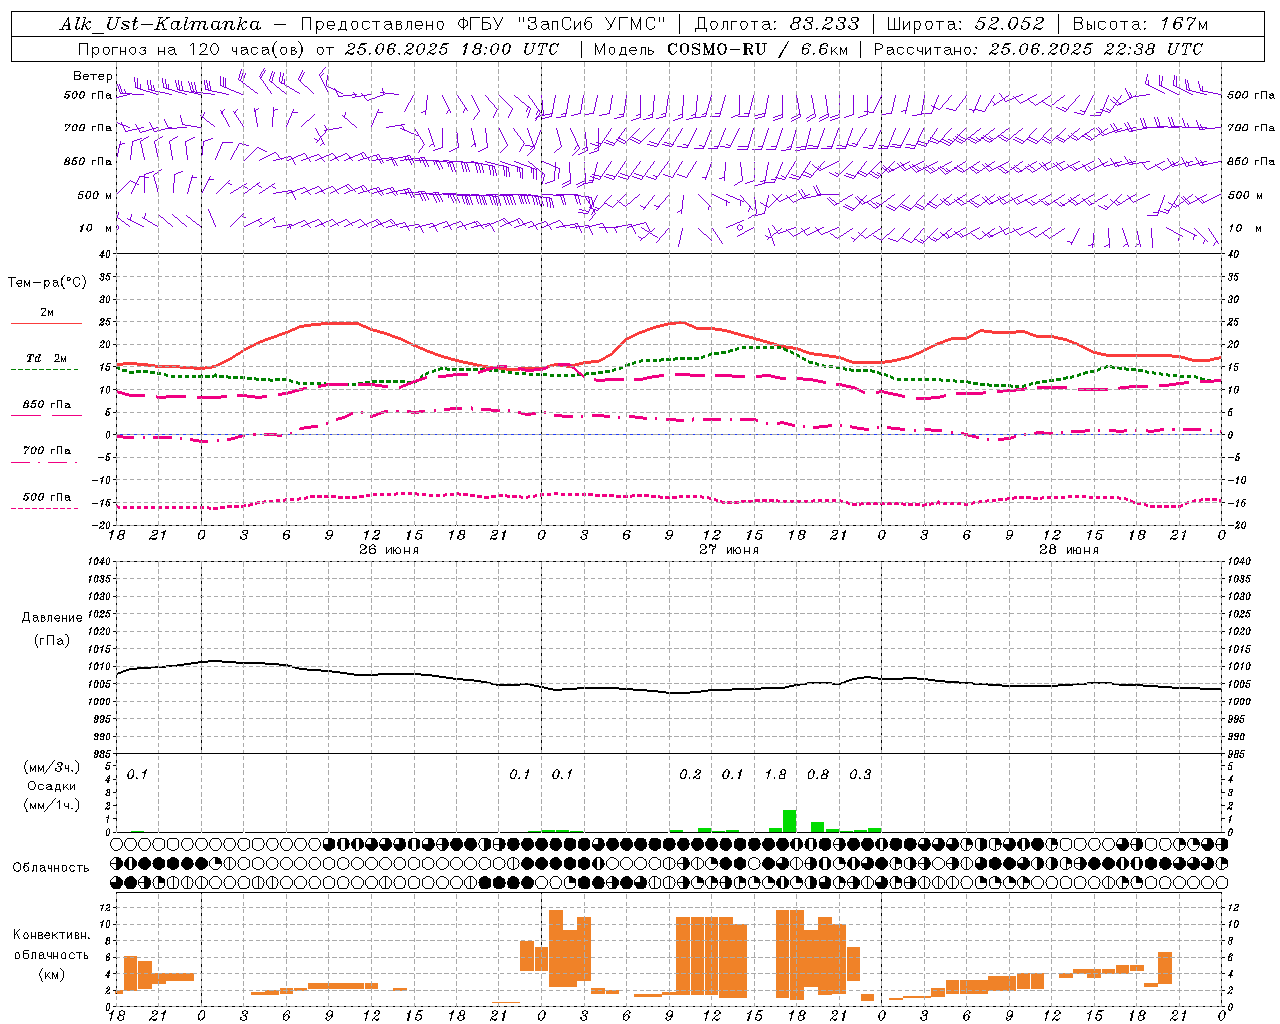This screenshot has height=1024, width=1280.
Task: Click the "Осадки" precipitation label
Action: coord(52,786)
